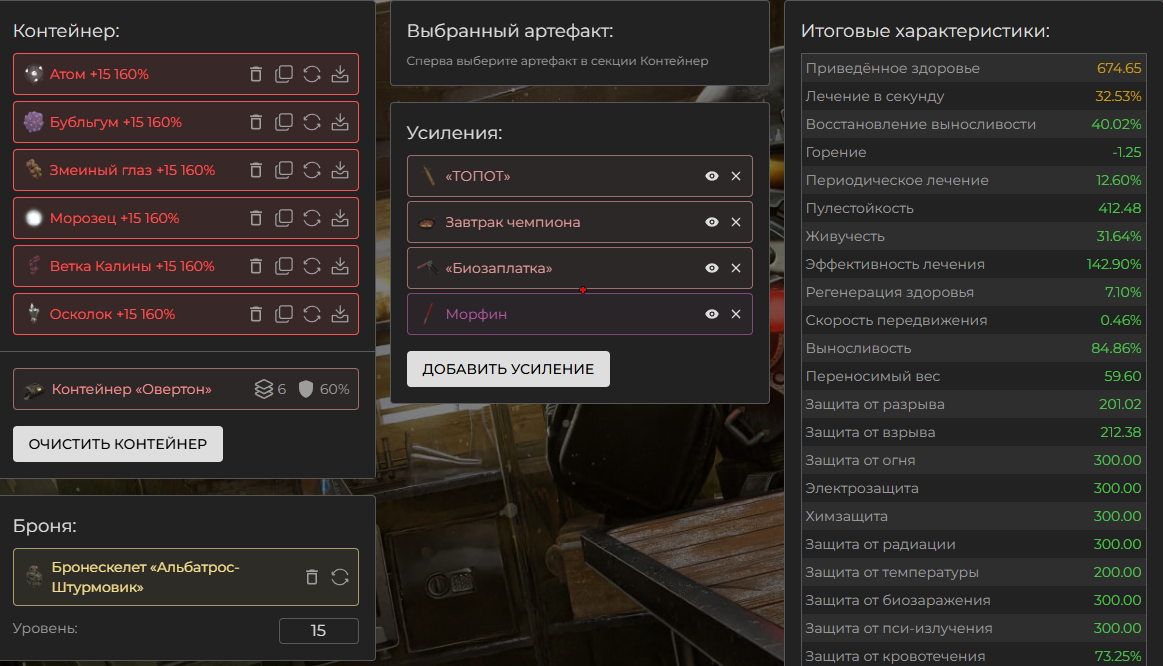The width and height of the screenshot is (1163, 666).
Task: Hide the Завтрак чемпиона boost effect
Action: click(712, 222)
